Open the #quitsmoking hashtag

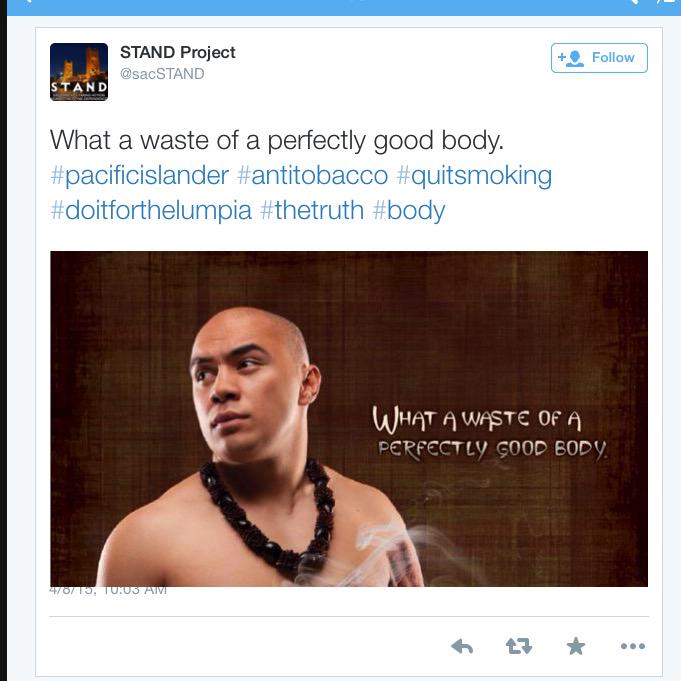click(474, 176)
